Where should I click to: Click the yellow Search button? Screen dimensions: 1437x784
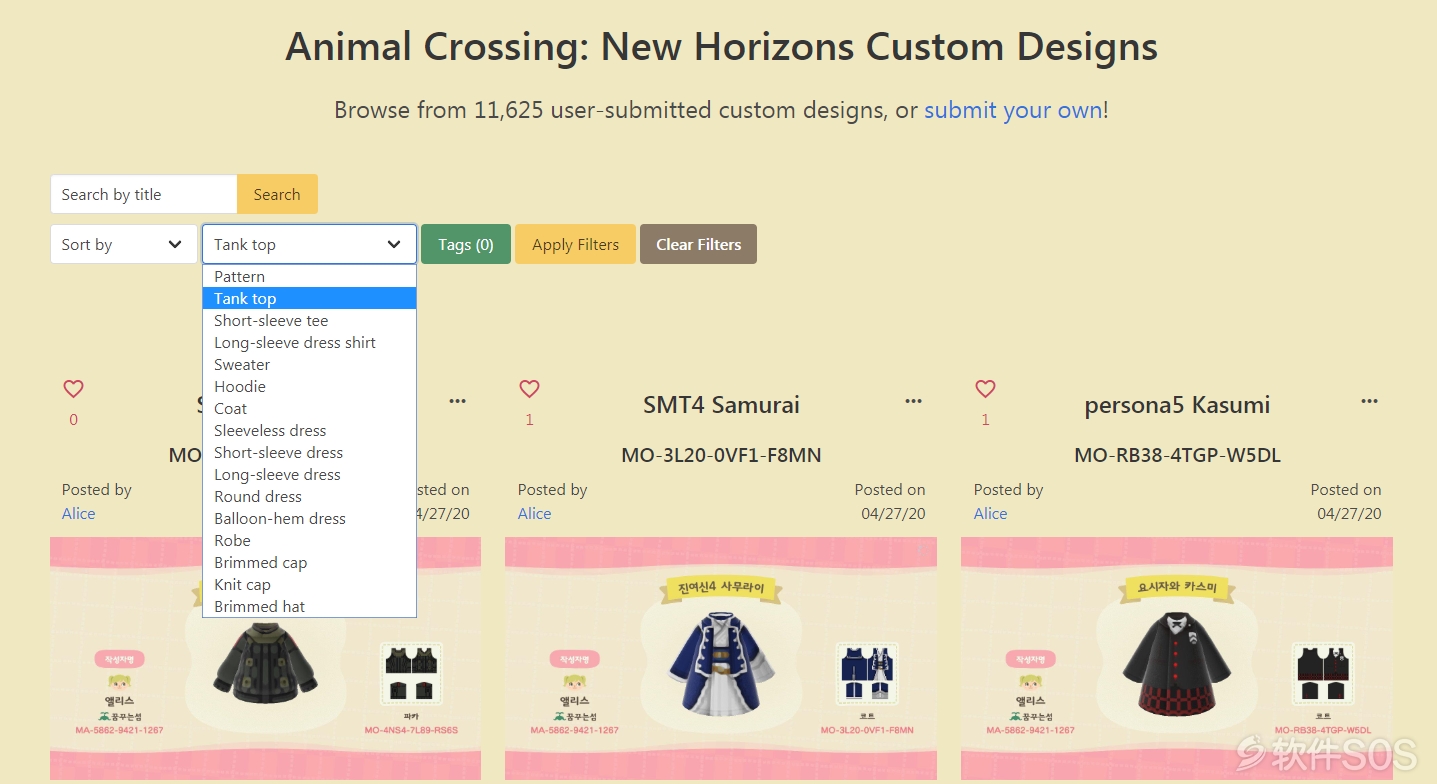pyautogui.click(x=277, y=194)
